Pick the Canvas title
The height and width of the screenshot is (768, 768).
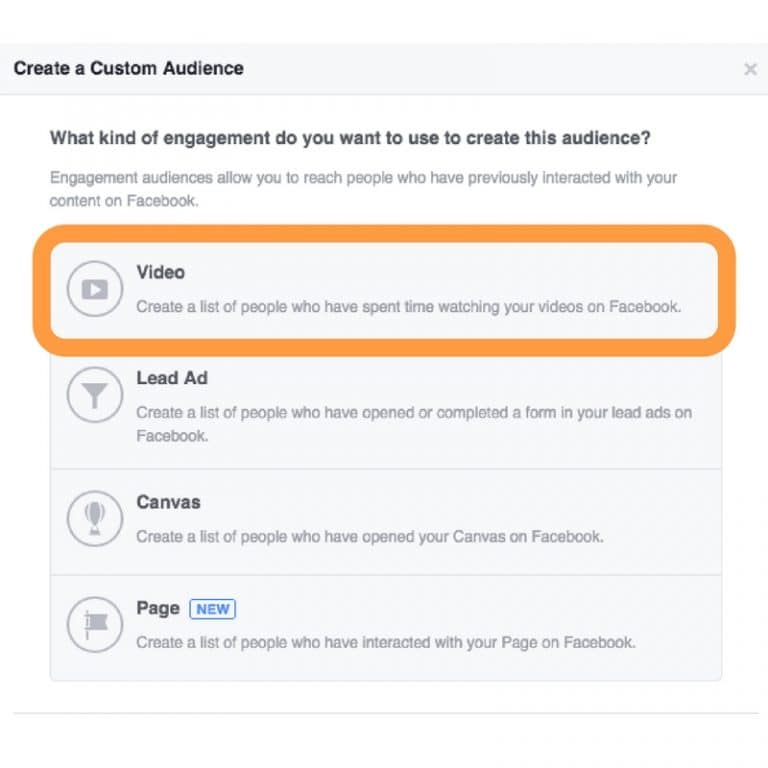(x=168, y=502)
